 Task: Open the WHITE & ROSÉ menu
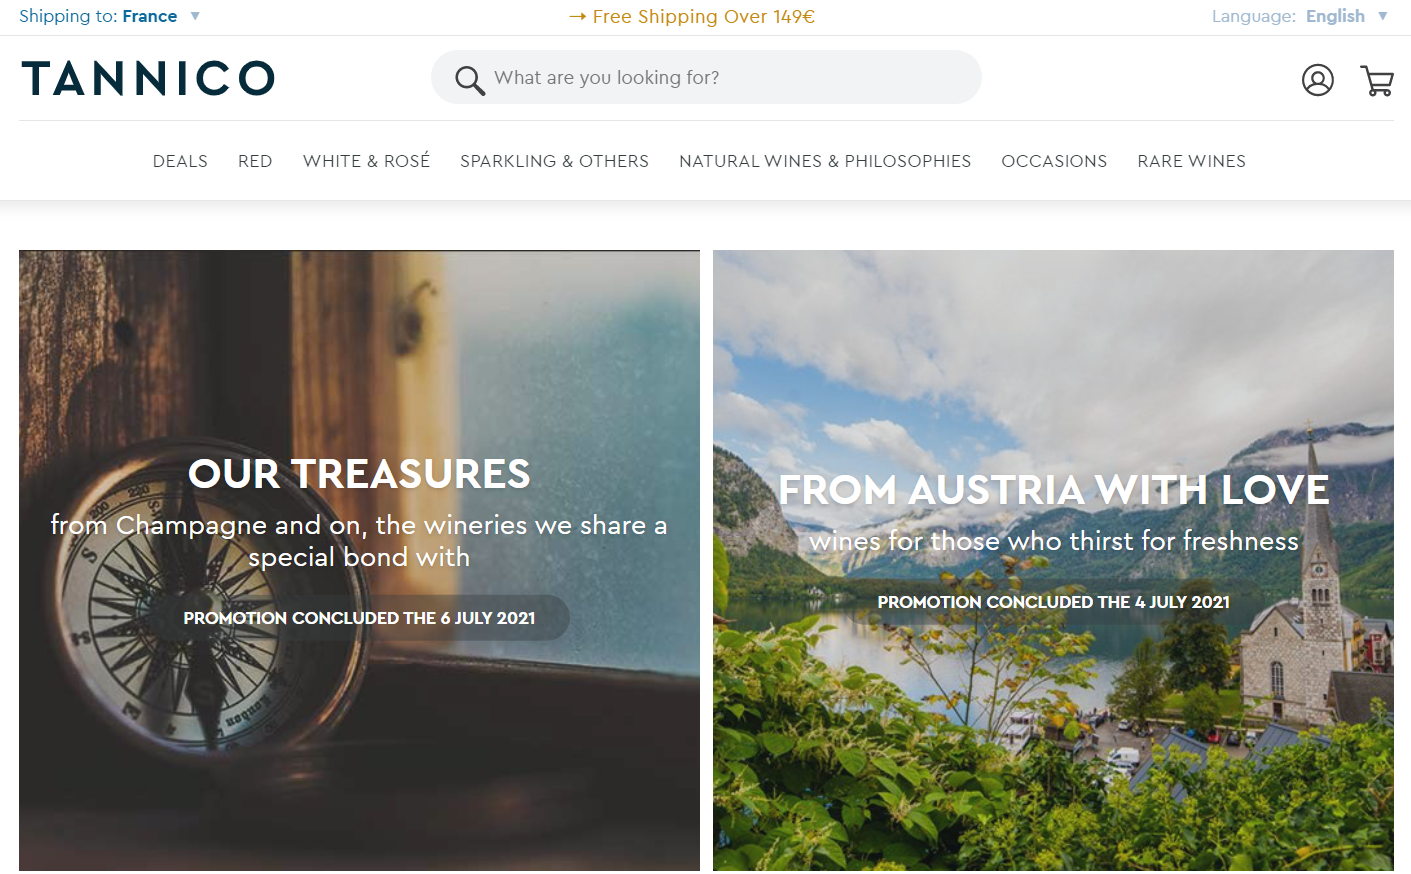pyautogui.click(x=366, y=161)
